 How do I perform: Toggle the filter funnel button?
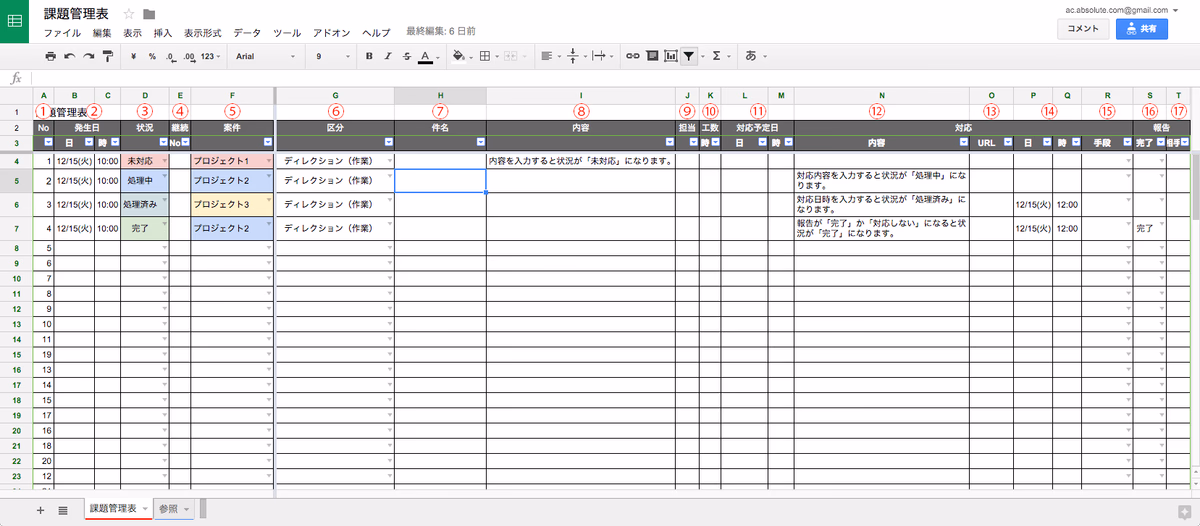tap(689, 57)
